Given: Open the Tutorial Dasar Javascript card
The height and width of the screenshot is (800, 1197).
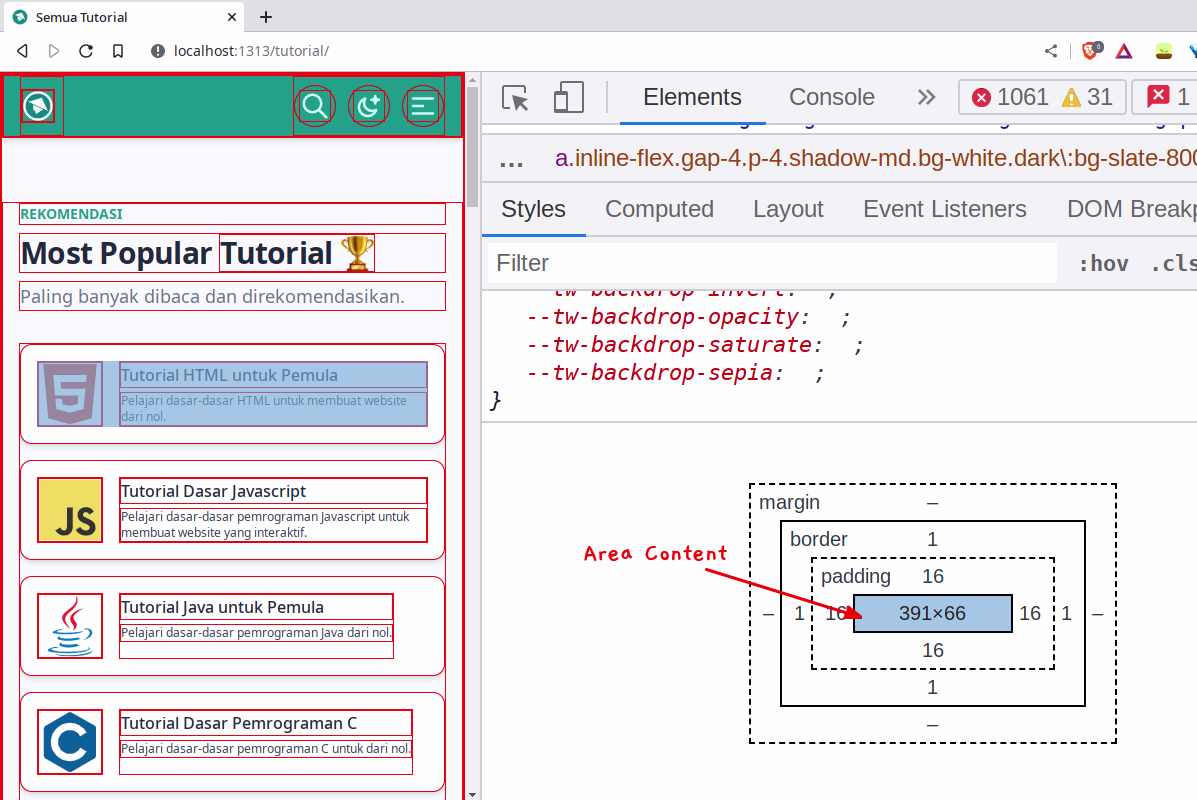Looking at the screenshot, I should coord(232,510).
